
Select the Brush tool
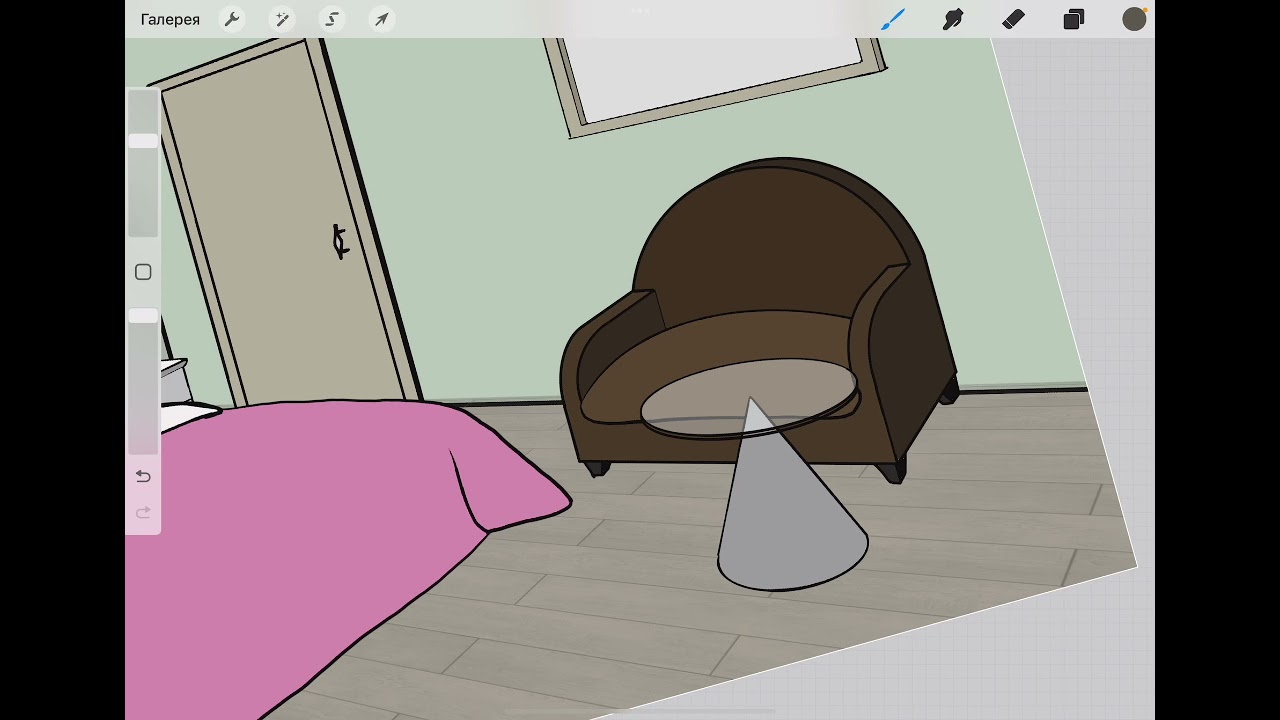coord(892,19)
